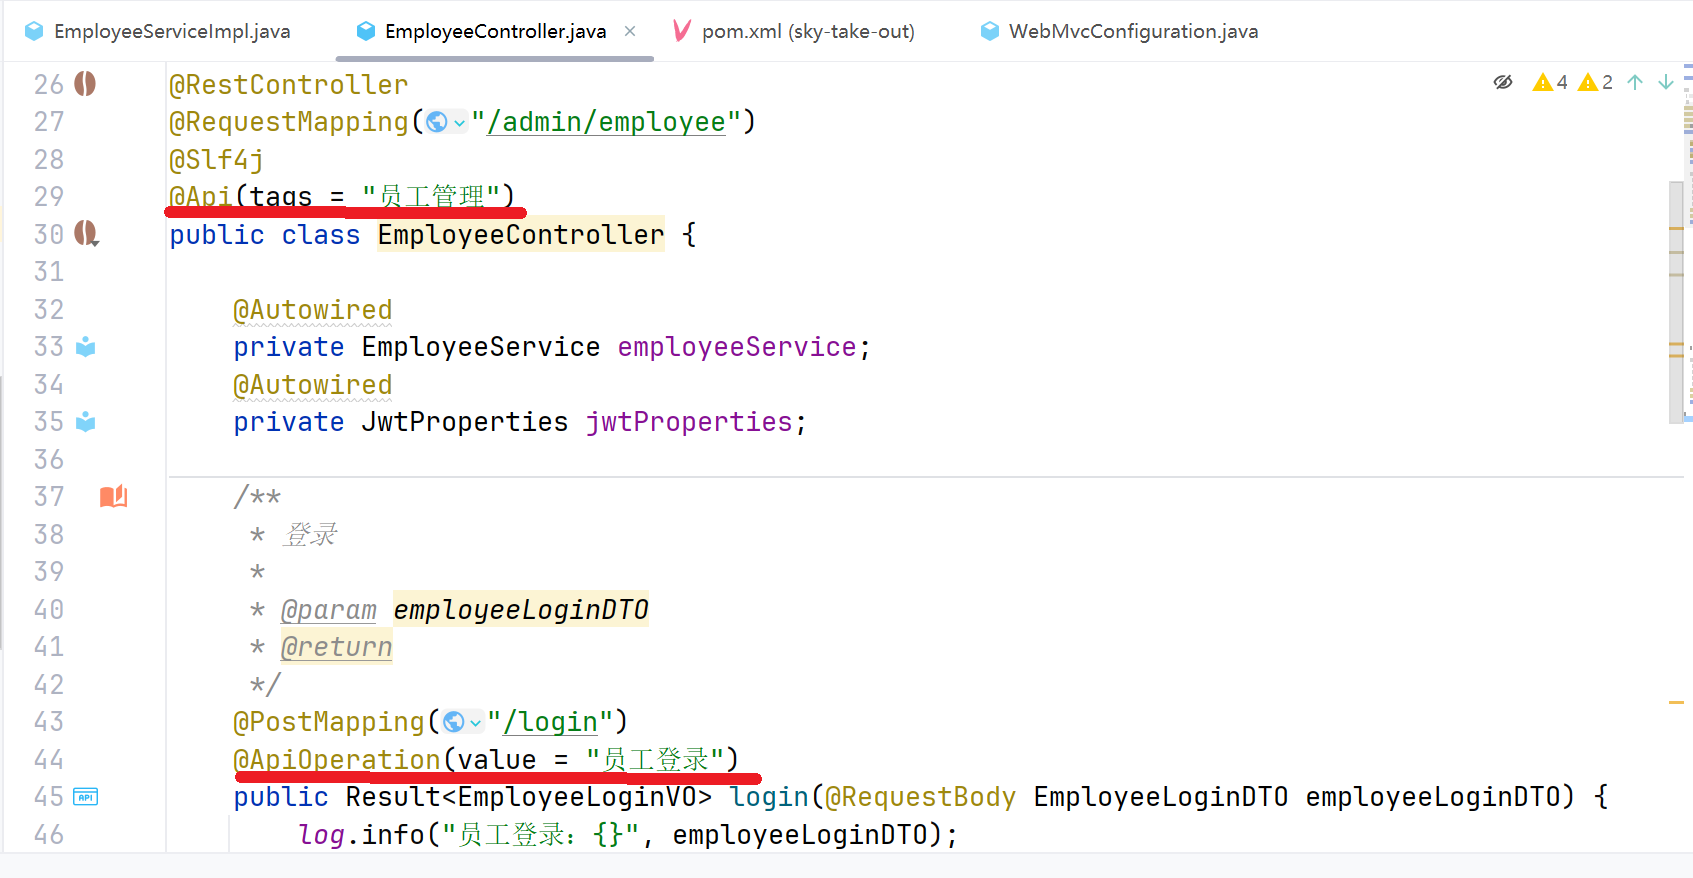
Task: Toggle the crossed-eye highlighting icon in the editor corner
Action: click(1502, 82)
